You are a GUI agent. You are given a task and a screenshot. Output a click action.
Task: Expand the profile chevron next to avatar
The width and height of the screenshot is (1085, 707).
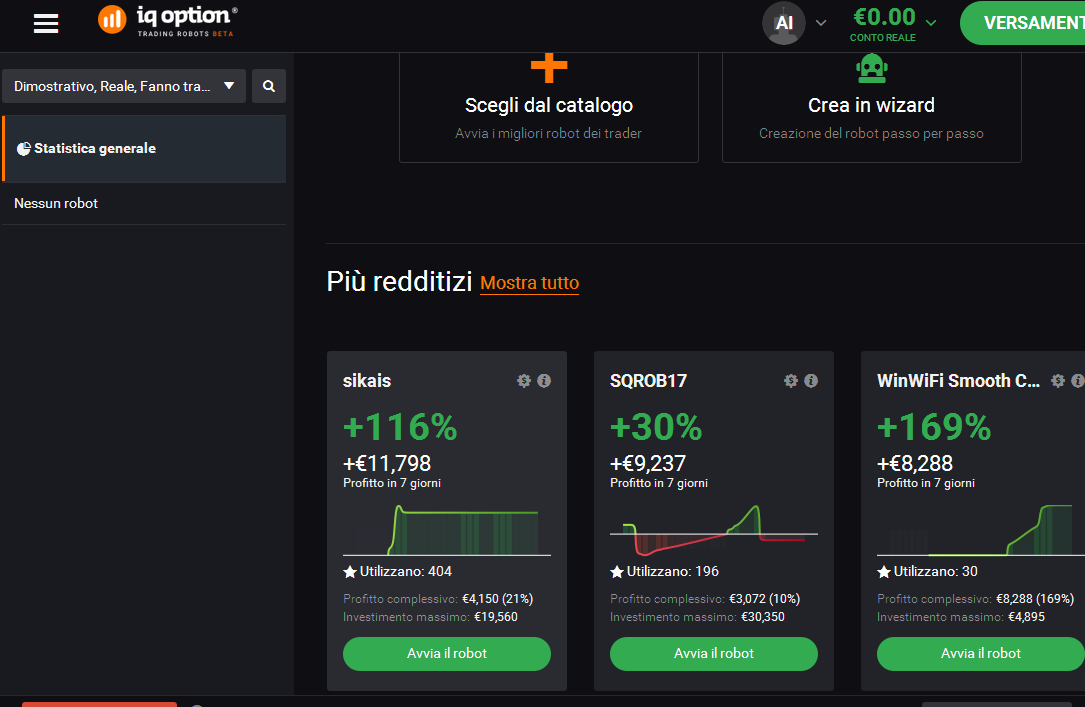pos(821,23)
